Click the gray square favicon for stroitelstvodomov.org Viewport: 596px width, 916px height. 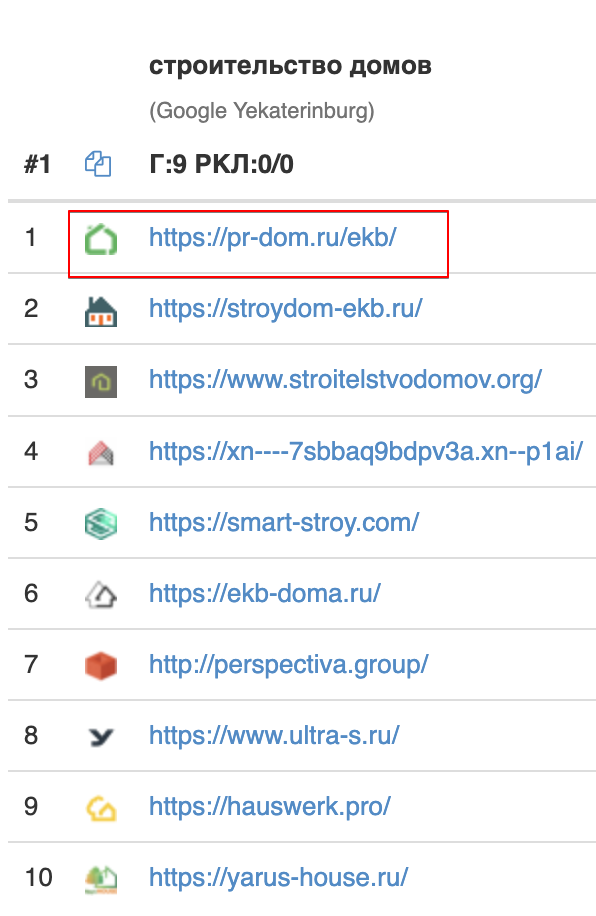click(101, 381)
